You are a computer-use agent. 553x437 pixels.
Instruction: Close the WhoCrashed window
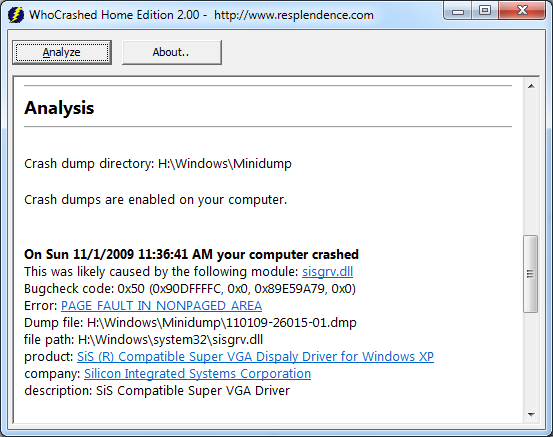pyautogui.click(x=522, y=11)
